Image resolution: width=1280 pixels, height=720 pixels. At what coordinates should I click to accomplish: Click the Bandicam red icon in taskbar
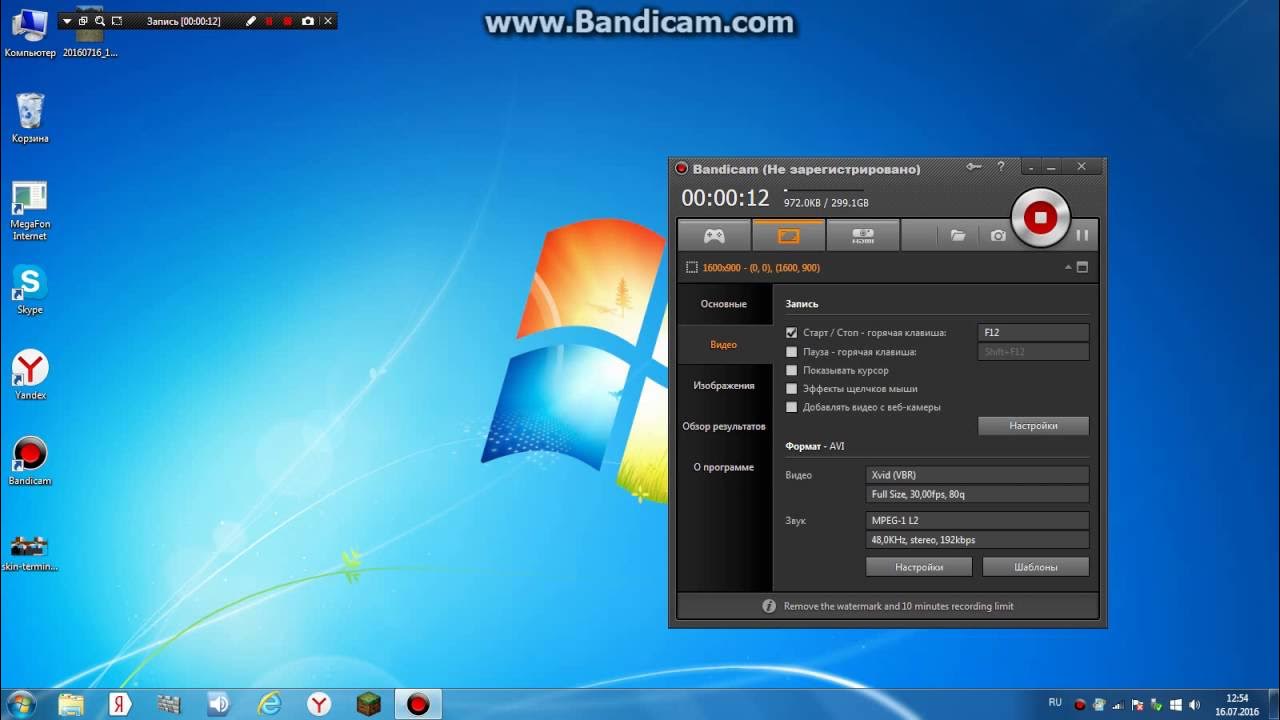point(418,704)
